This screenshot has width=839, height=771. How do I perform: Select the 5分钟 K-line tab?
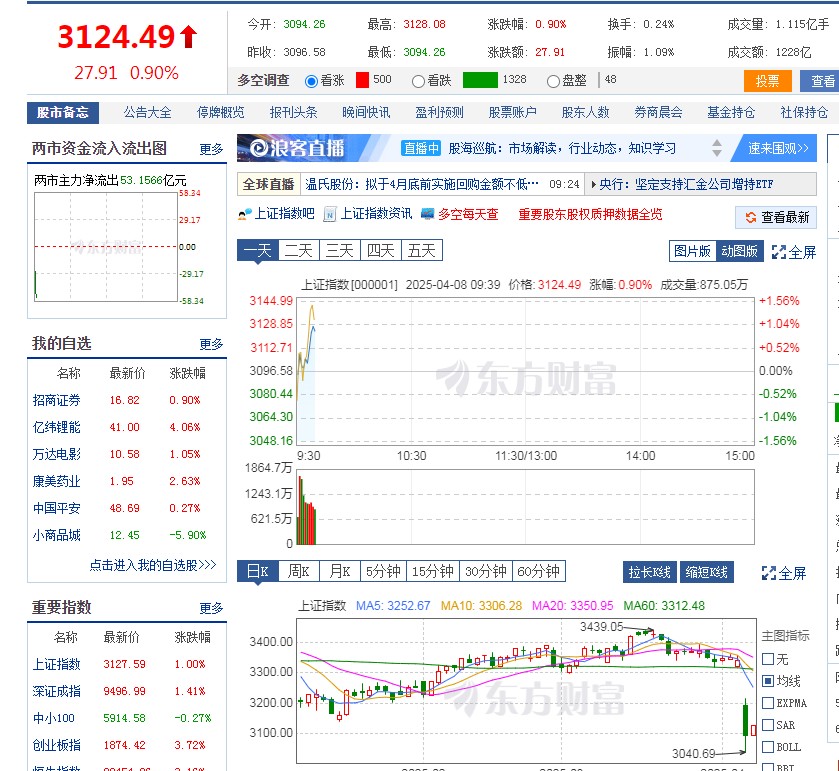pos(383,571)
